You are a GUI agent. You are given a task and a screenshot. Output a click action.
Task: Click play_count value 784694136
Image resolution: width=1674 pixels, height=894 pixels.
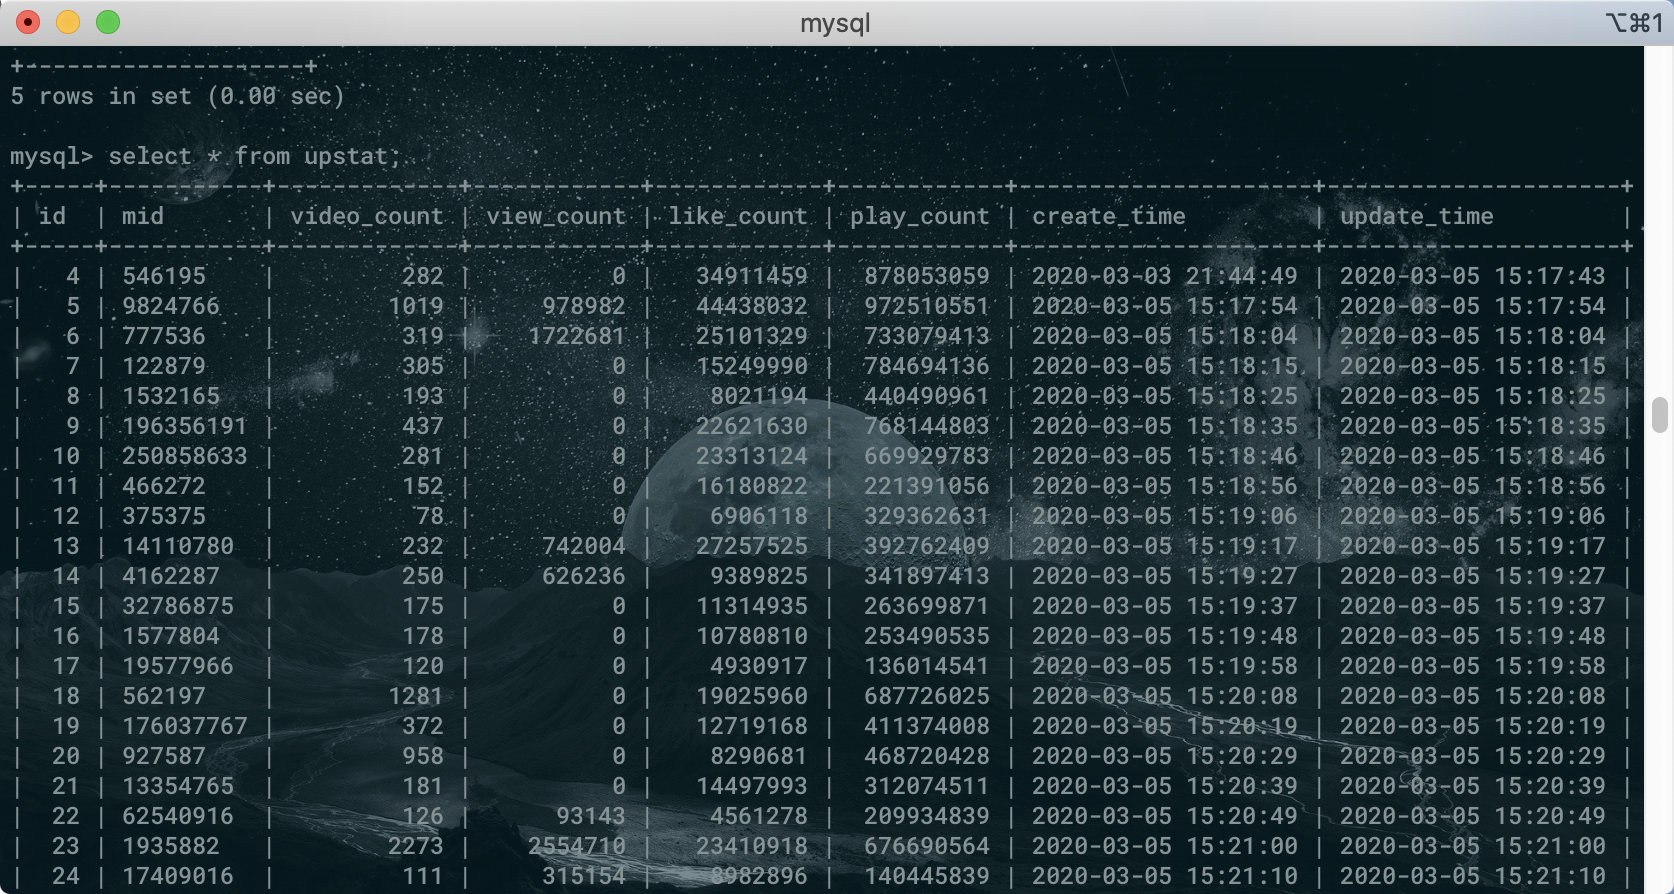pyautogui.click(x=927, y=367)
